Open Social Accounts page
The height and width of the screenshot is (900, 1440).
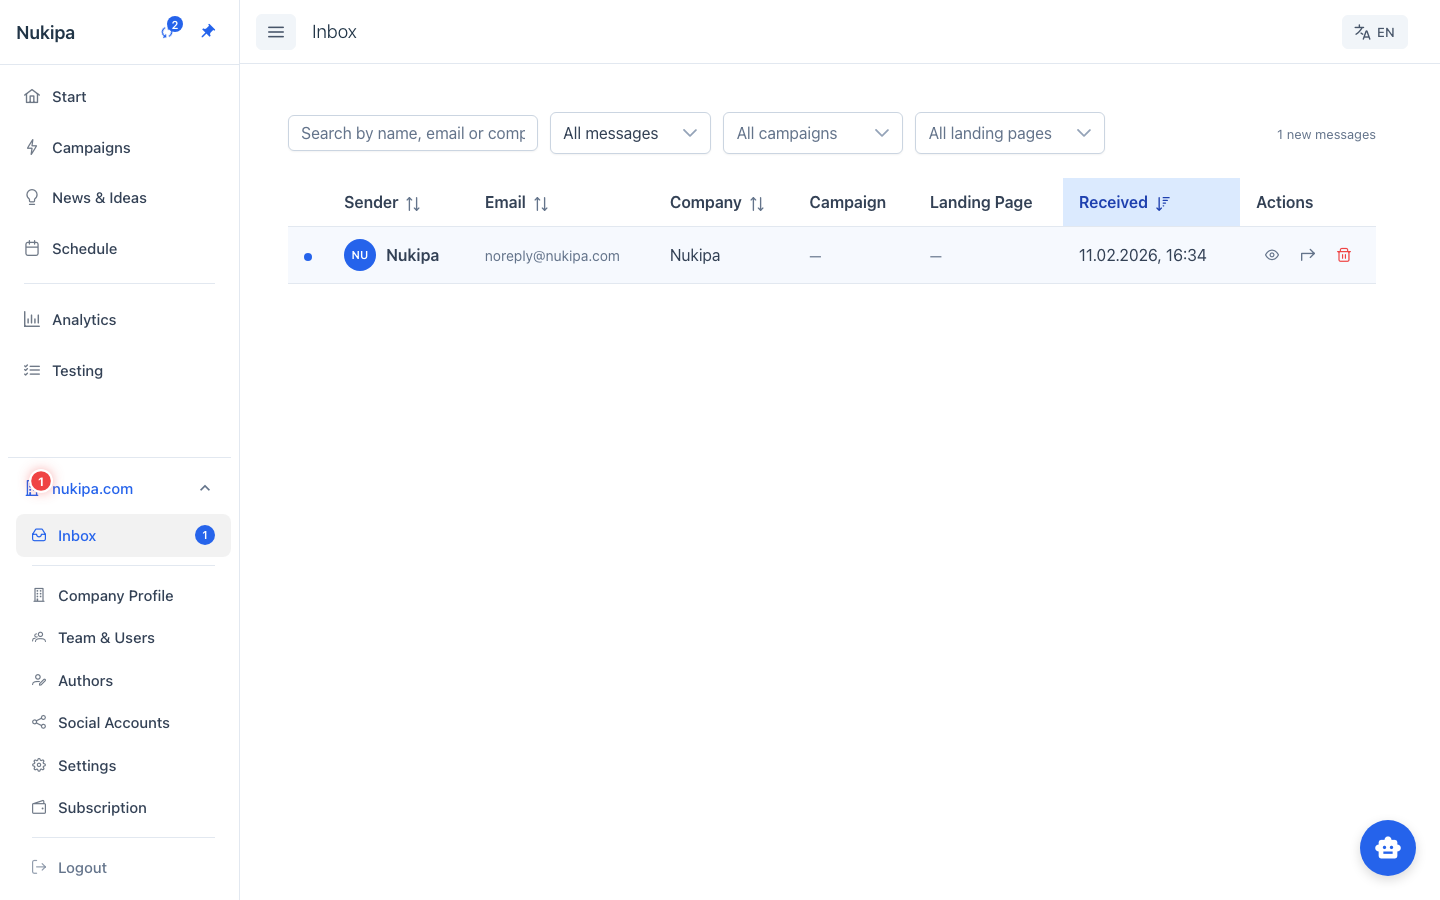(x=114, y=723)
